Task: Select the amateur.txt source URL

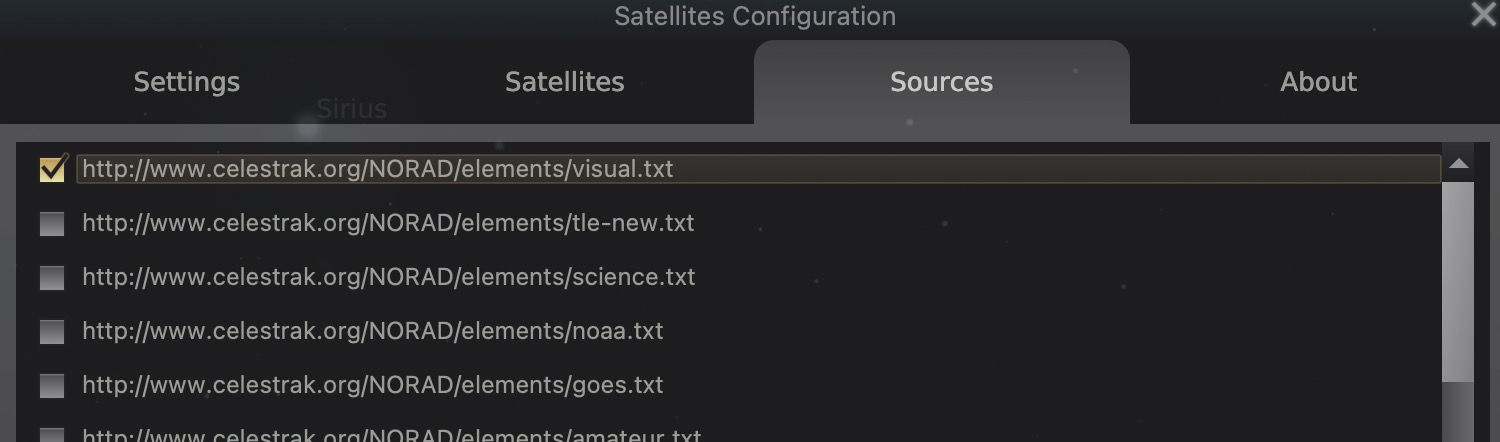Action: pyautogui.click(x=391, y=437)
